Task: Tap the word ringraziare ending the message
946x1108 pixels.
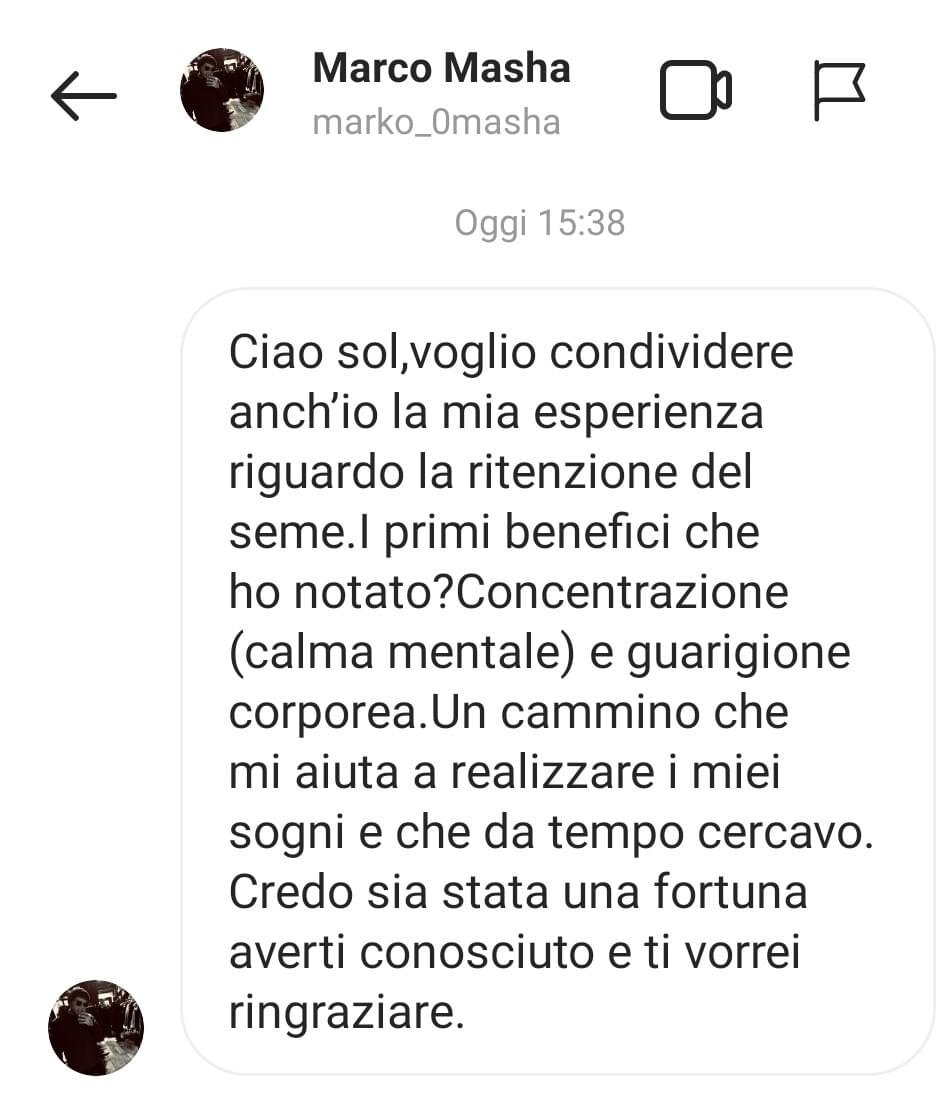Action: [346, 1013]
